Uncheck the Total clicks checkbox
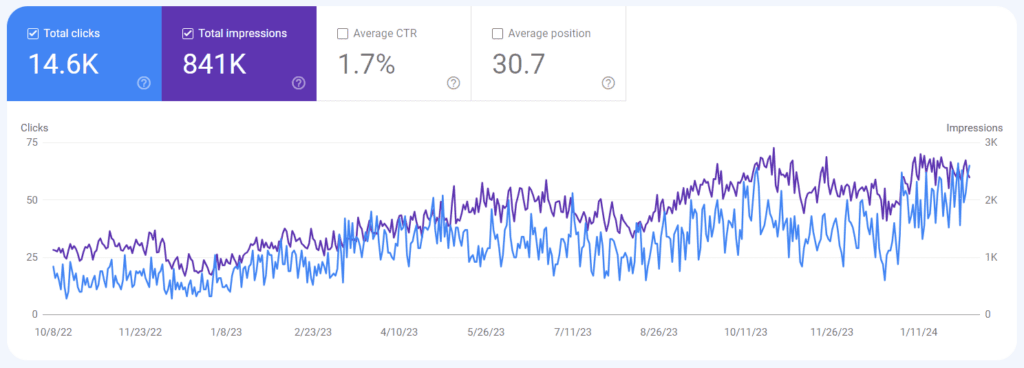This screenshot has height=368, width=1024. point(33,34)
